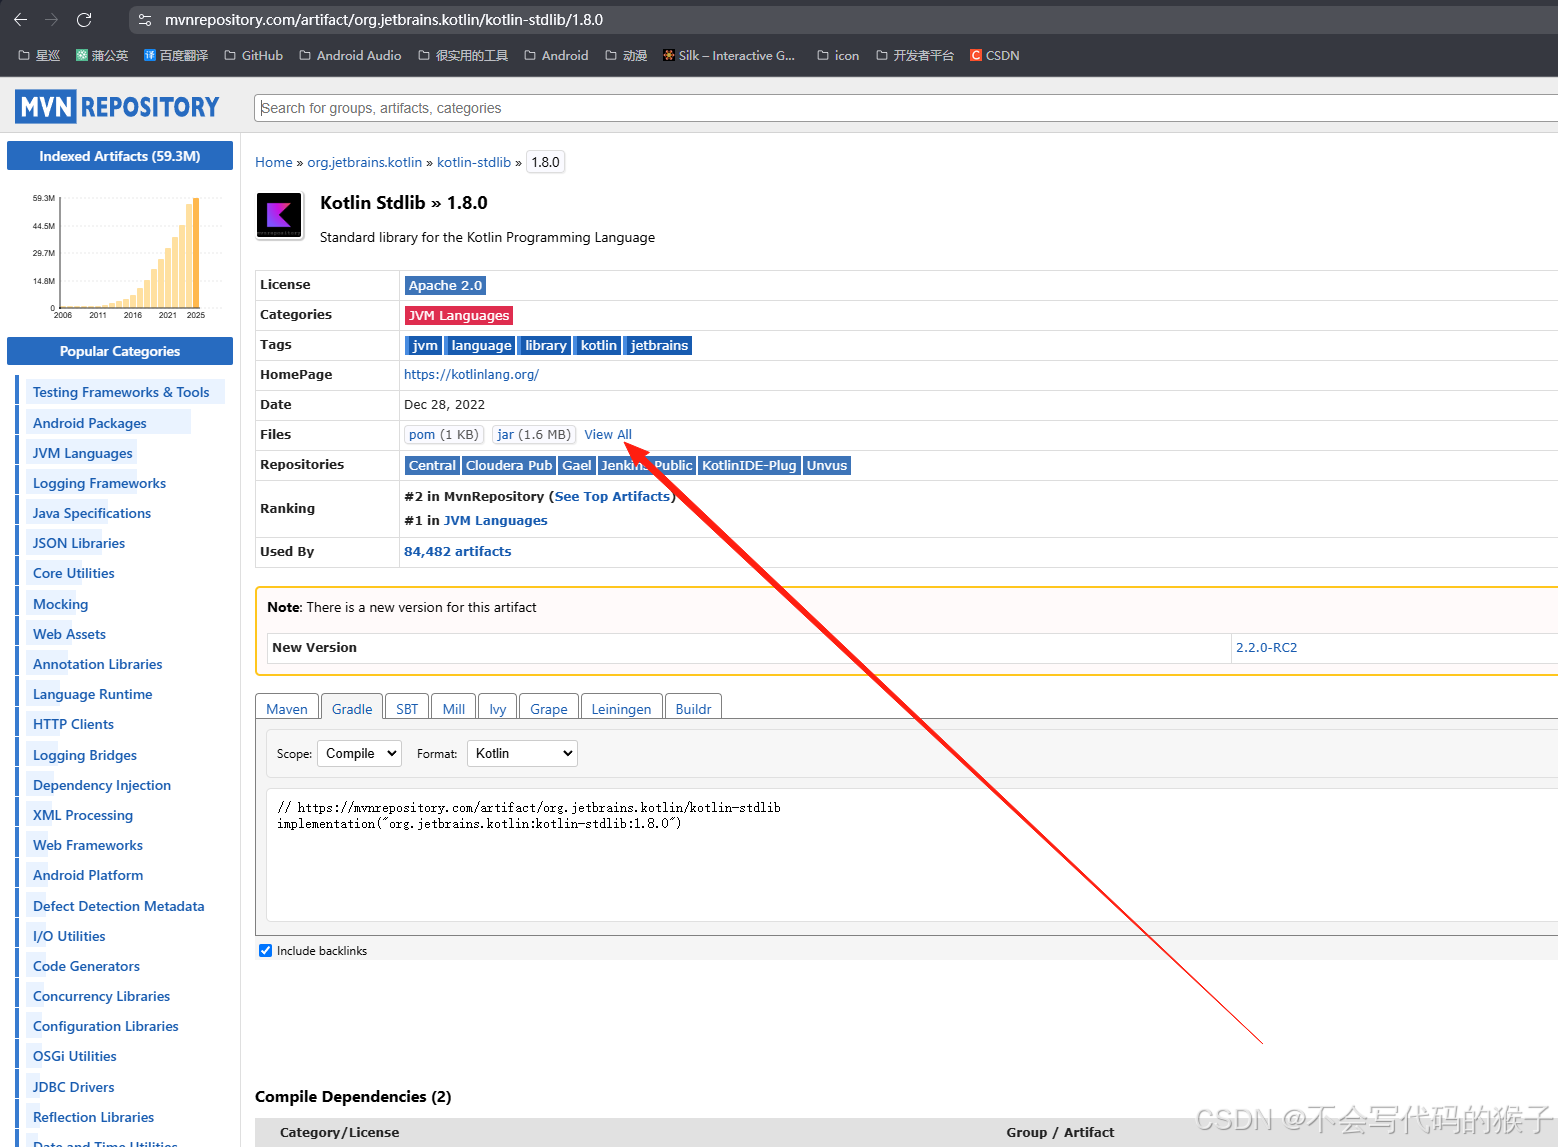This screenshot has width=1558, height=1147.
Task: Click the language tag
Action: (x=481, y=345)
